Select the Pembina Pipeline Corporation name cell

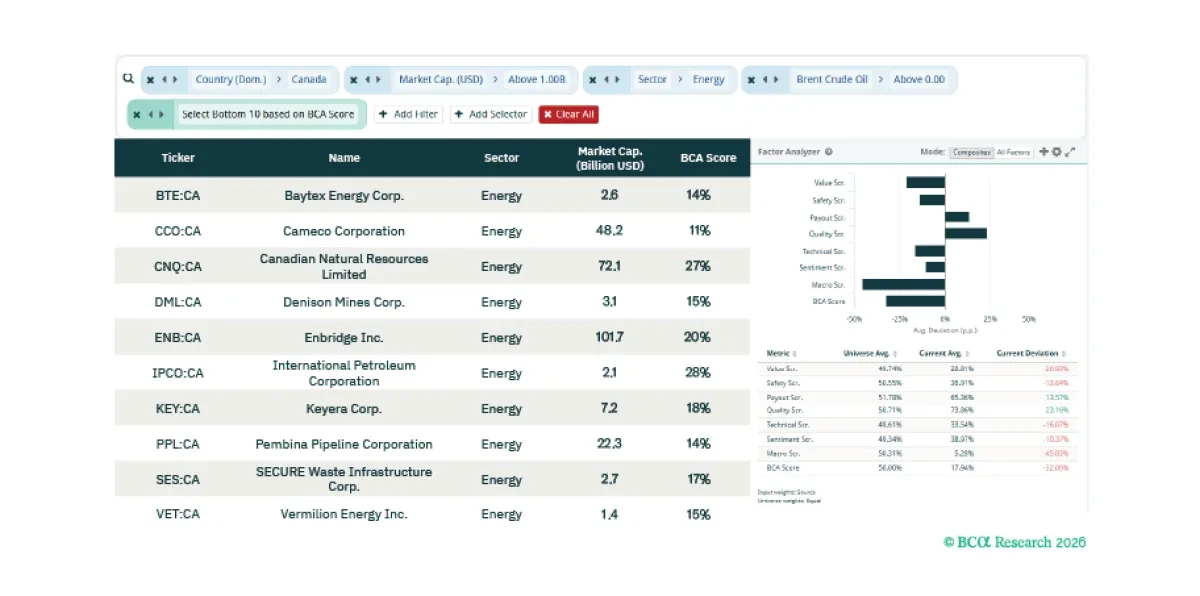click(x=344, y=444)
